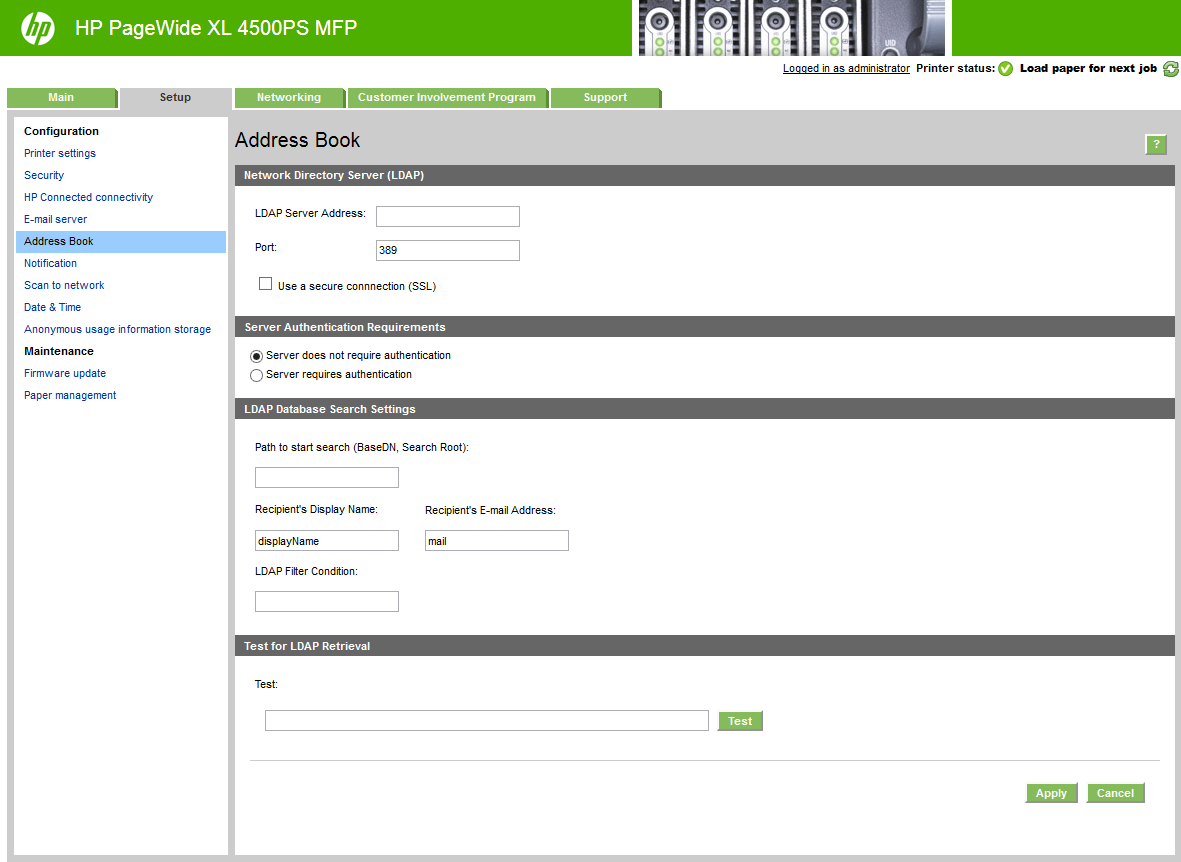Screen dimensions: 1181x862
Task: Open Anonymous usage information storage
Action: (x=117, y=329)
